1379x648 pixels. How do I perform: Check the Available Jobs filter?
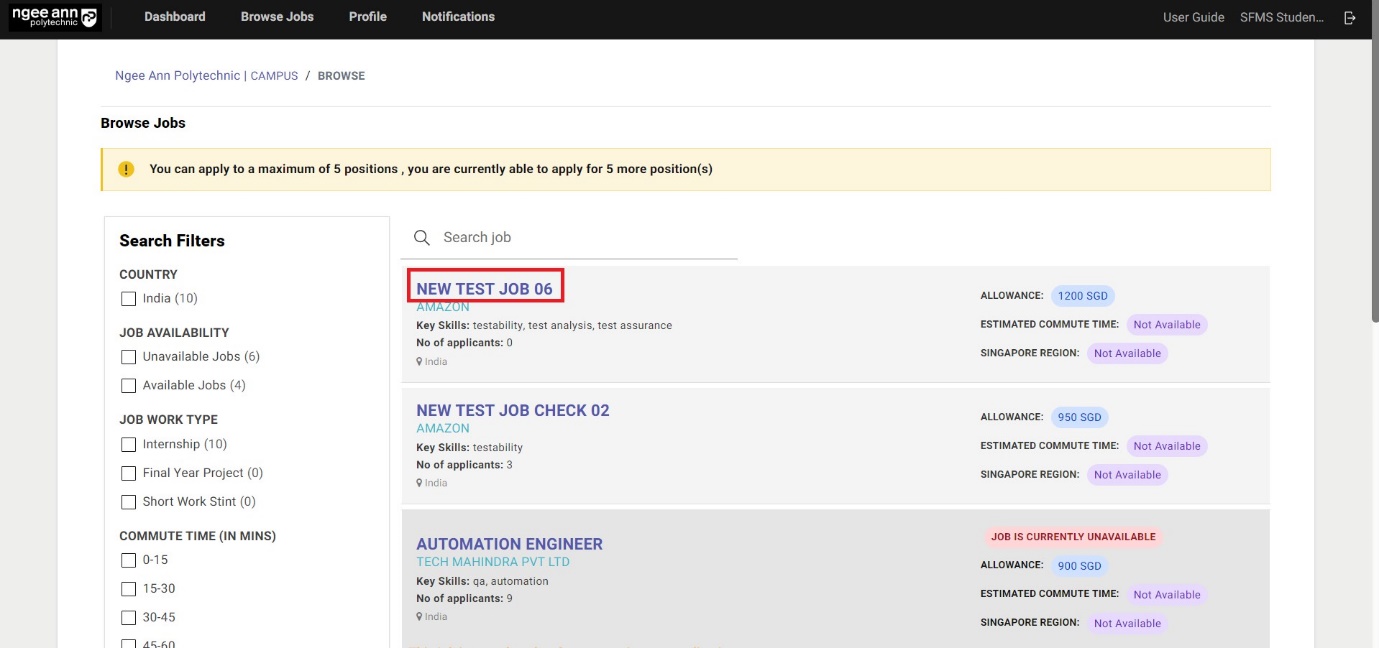pyautogui.click(x=128, y=385)
